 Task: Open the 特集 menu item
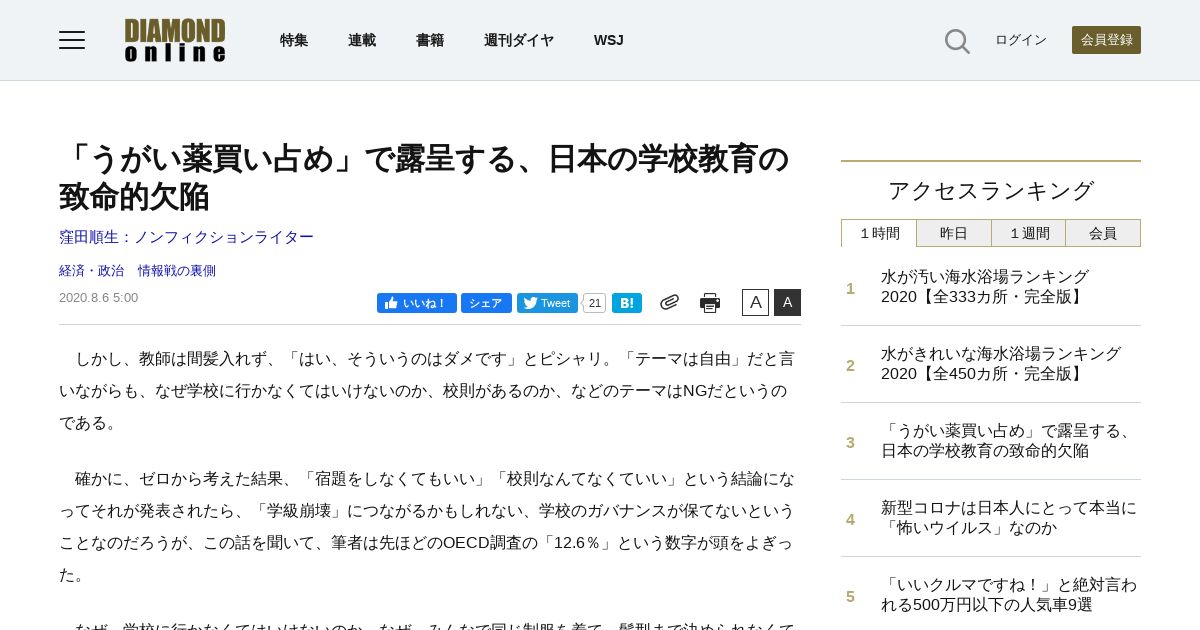tap(294, 40)
